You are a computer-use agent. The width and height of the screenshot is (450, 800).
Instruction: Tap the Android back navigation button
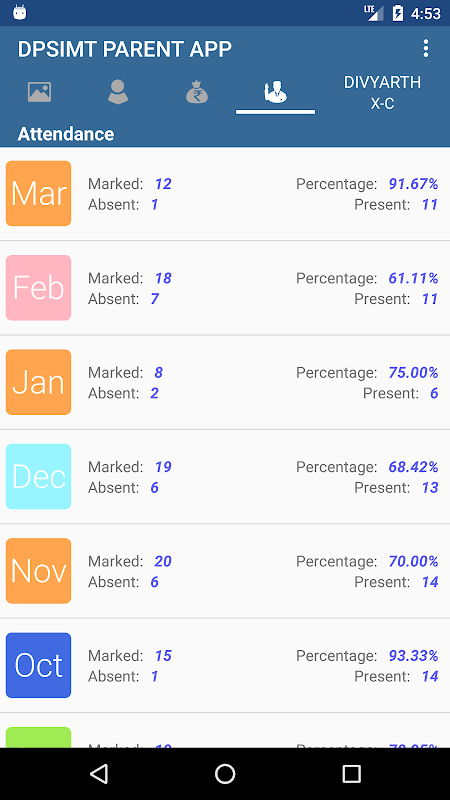[x=98, y=774]
